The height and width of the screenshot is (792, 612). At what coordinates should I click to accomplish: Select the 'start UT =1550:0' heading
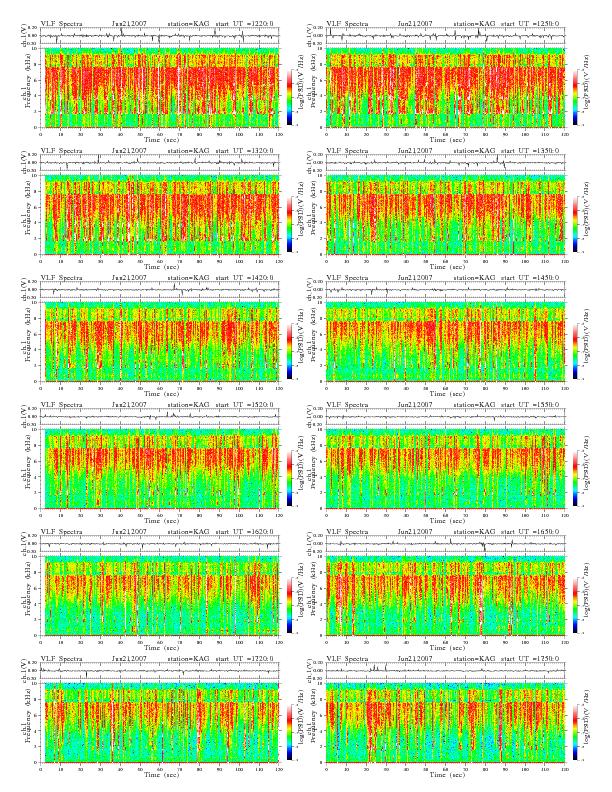(530, 405)
